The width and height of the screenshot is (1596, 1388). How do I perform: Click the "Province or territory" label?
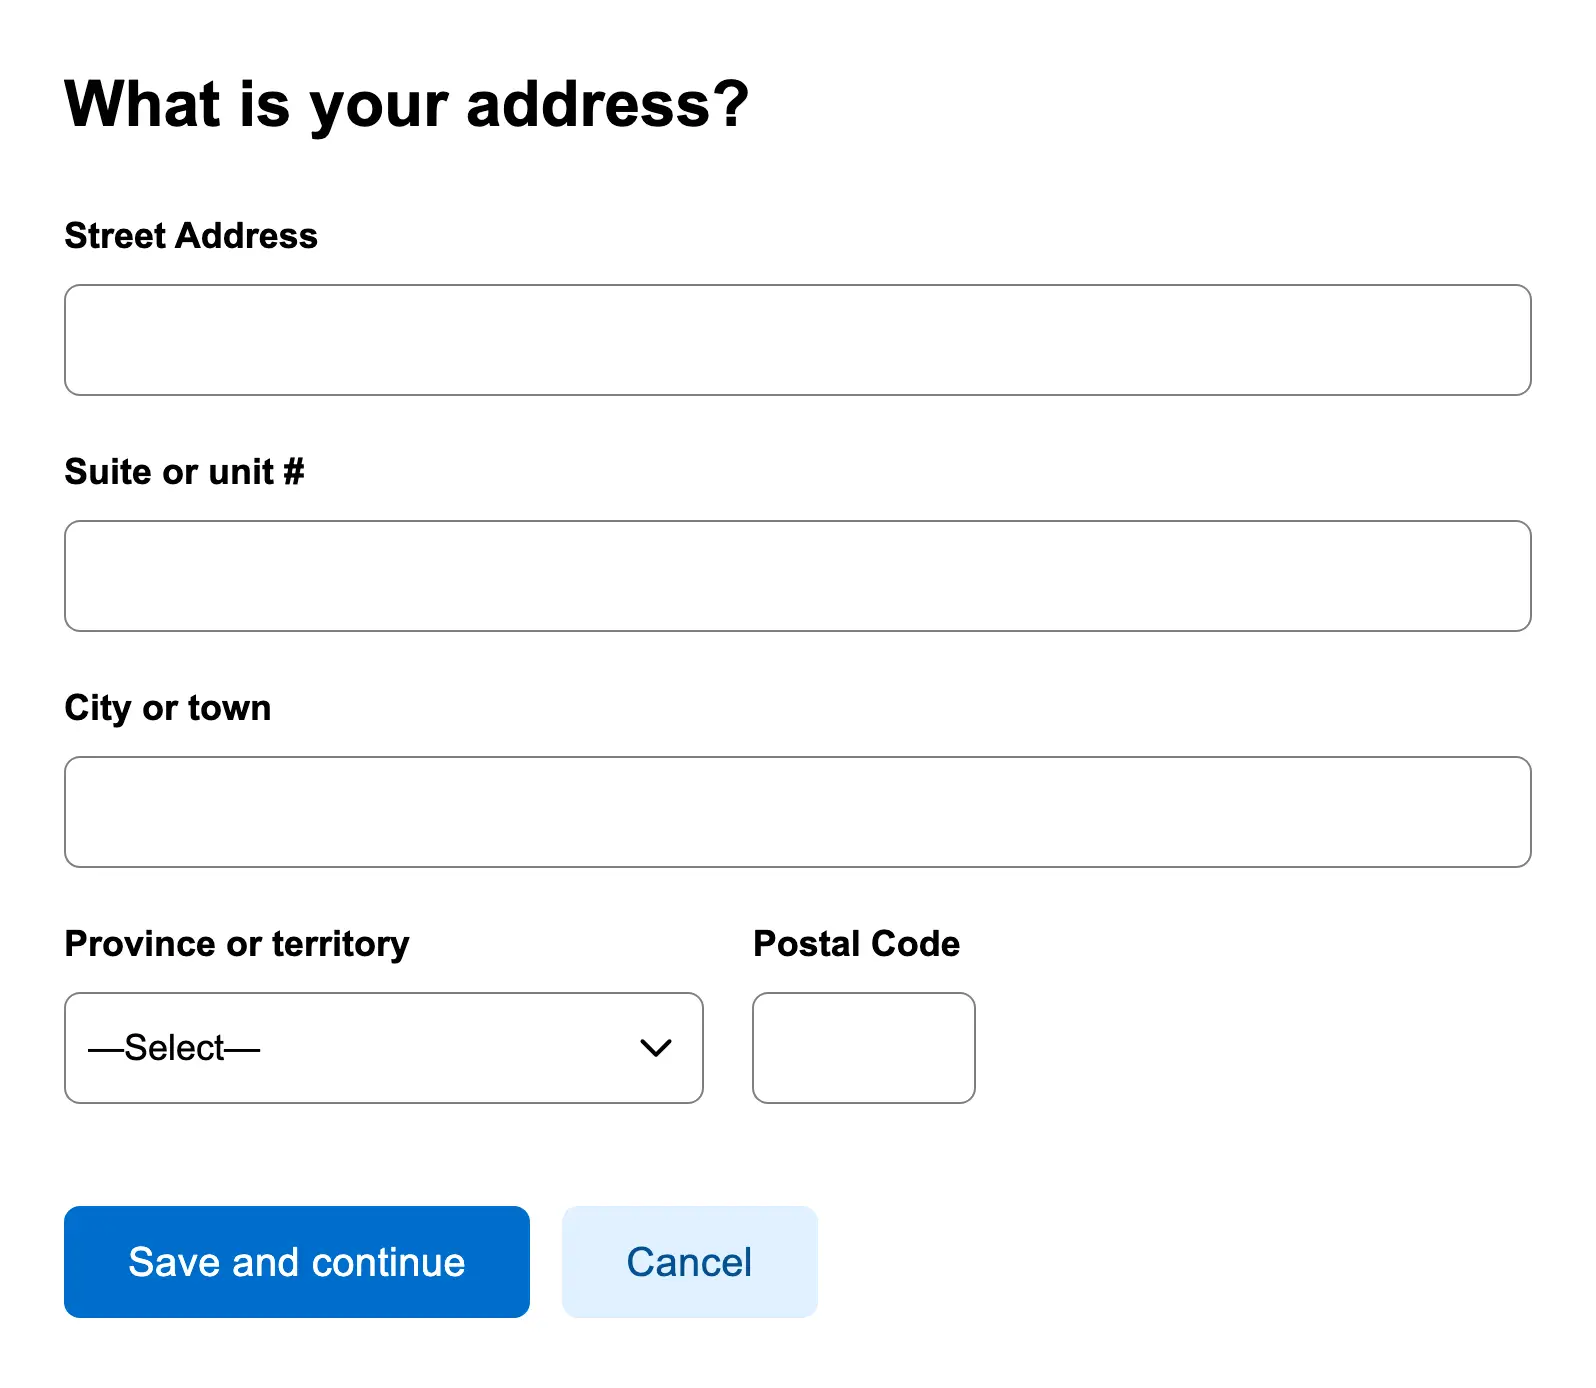tap(237, 944)
